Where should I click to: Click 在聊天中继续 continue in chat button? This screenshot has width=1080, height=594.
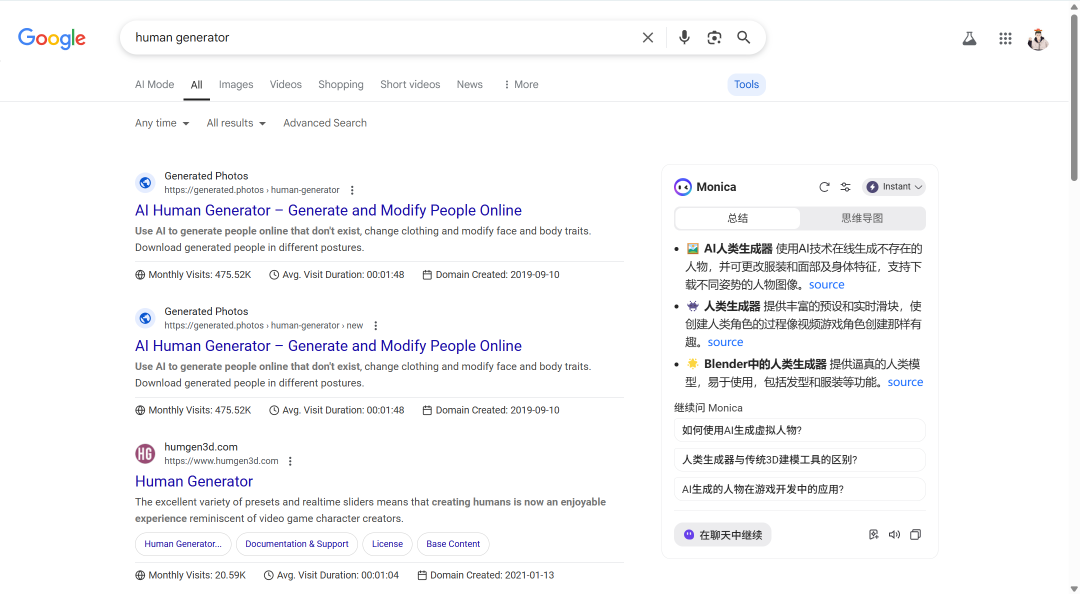point(723,535)
